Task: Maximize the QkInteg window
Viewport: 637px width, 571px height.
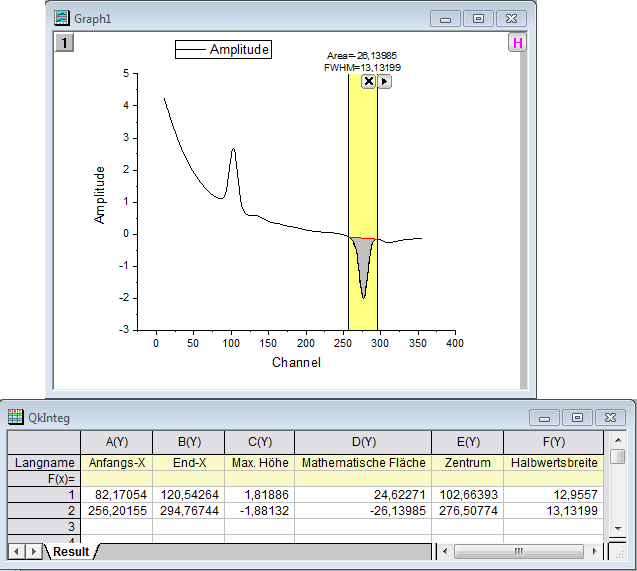Action: point(577,418)
